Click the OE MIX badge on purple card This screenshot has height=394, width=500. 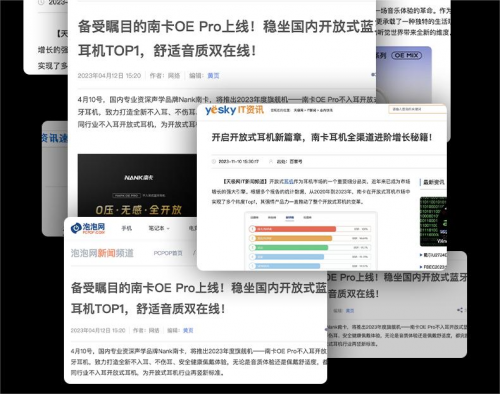tap(406, 55)
